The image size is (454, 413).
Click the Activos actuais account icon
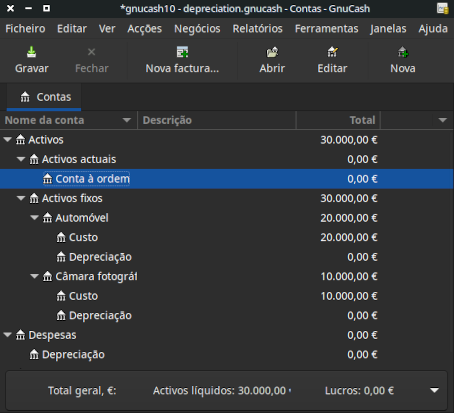pos(34,159)
